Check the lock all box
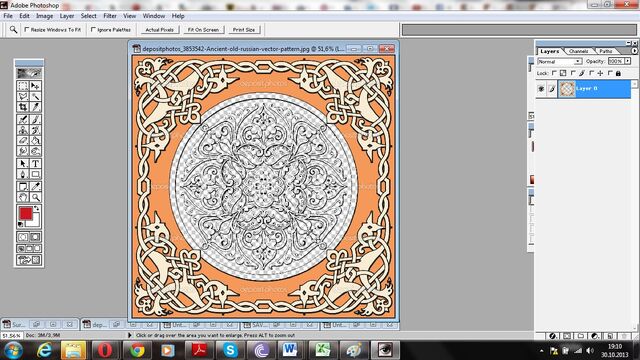Image resolution: width=640 pixels, height=360 pixels. tap(610, 73)
